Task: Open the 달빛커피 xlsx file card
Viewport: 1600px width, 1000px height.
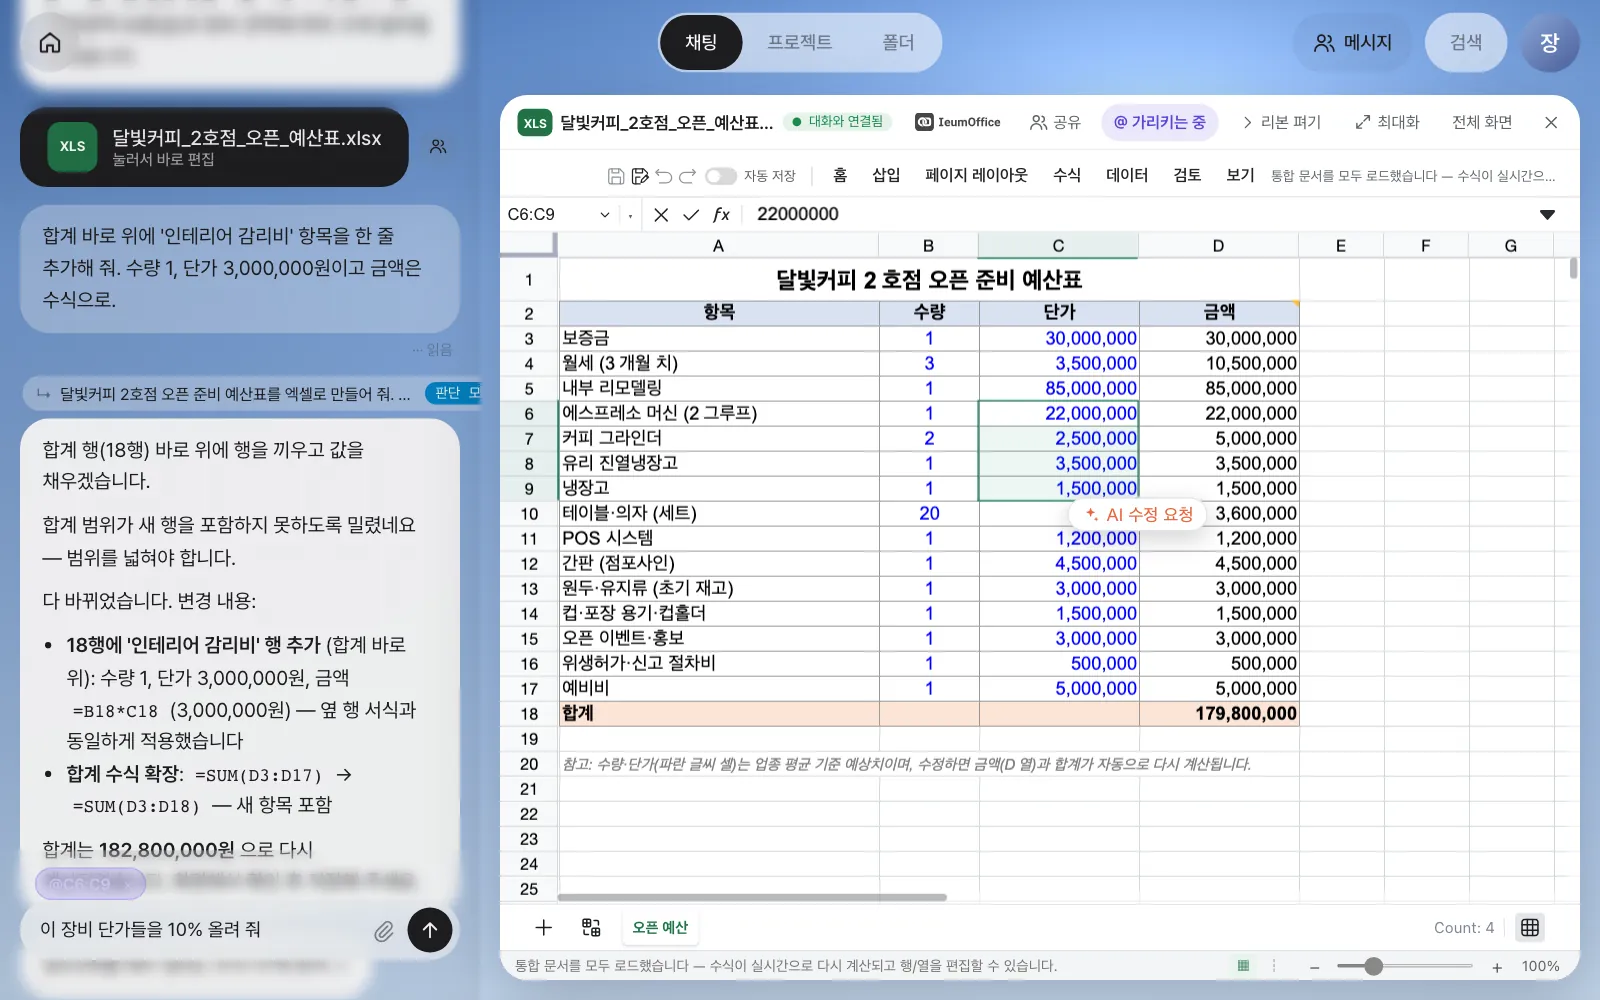Action: point(214,147)
